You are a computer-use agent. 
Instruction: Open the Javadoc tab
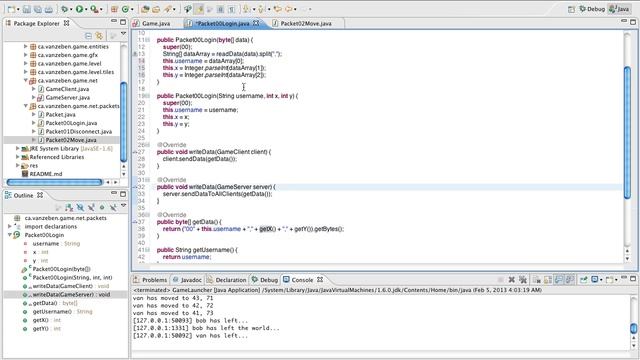click(x=187, y=280)
